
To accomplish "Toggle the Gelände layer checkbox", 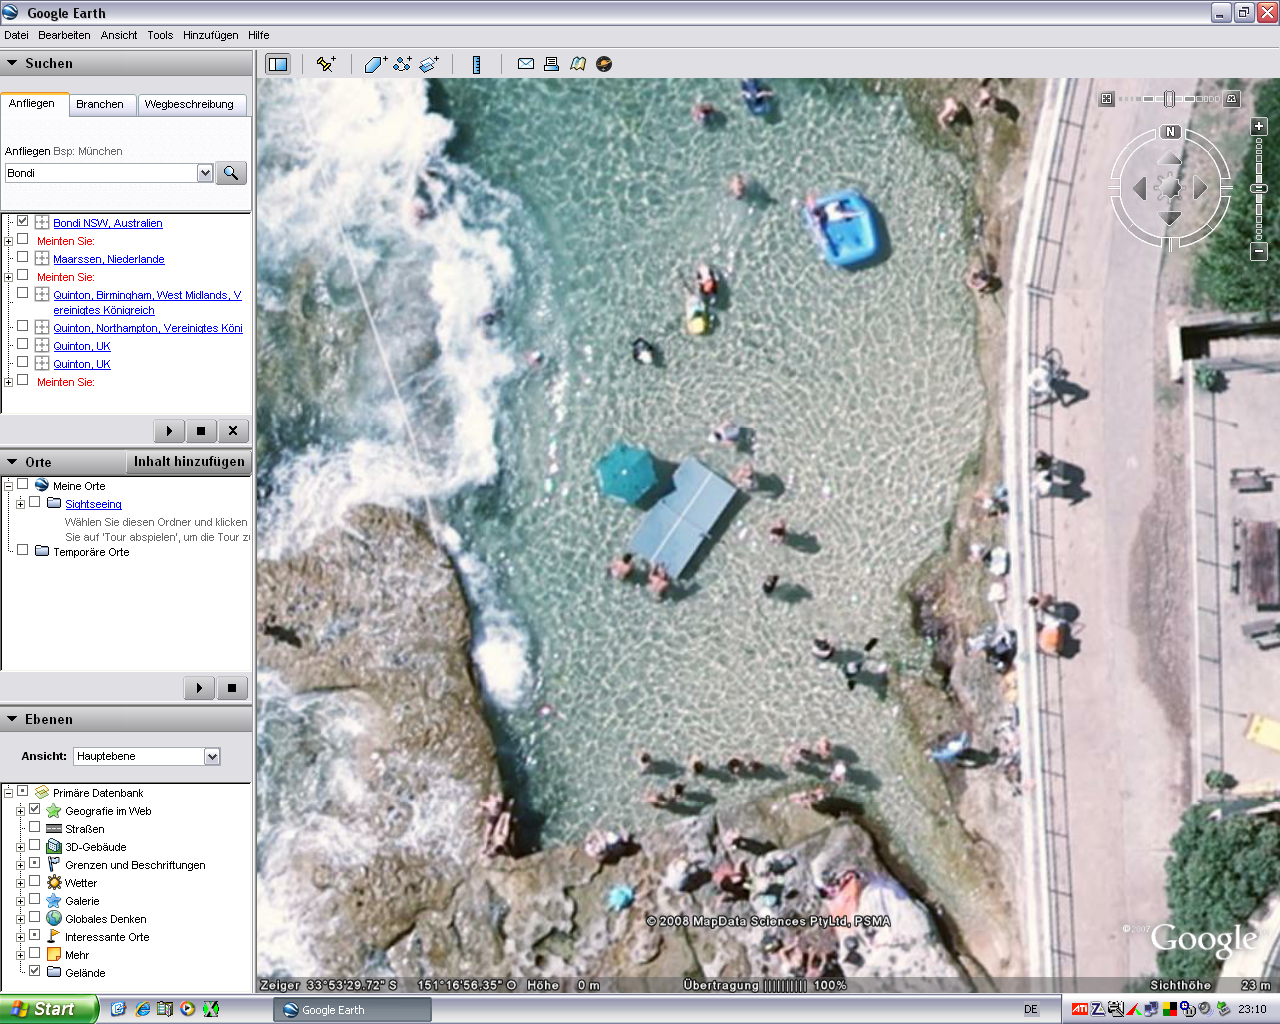I will point(35,971).
